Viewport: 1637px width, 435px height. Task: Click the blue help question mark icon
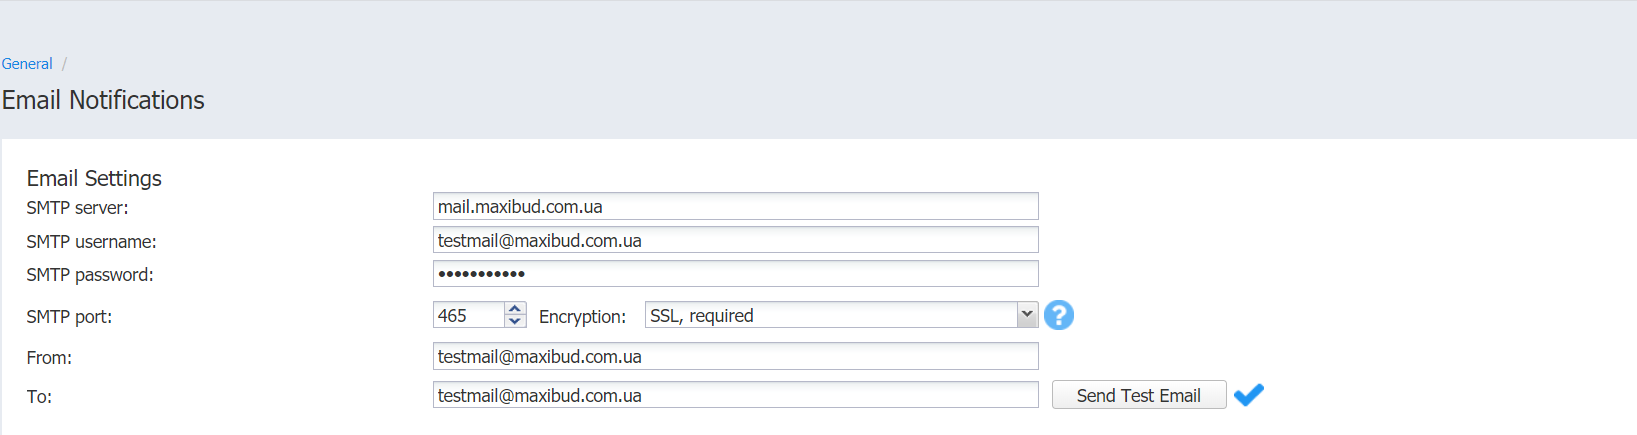[1059, 315]
